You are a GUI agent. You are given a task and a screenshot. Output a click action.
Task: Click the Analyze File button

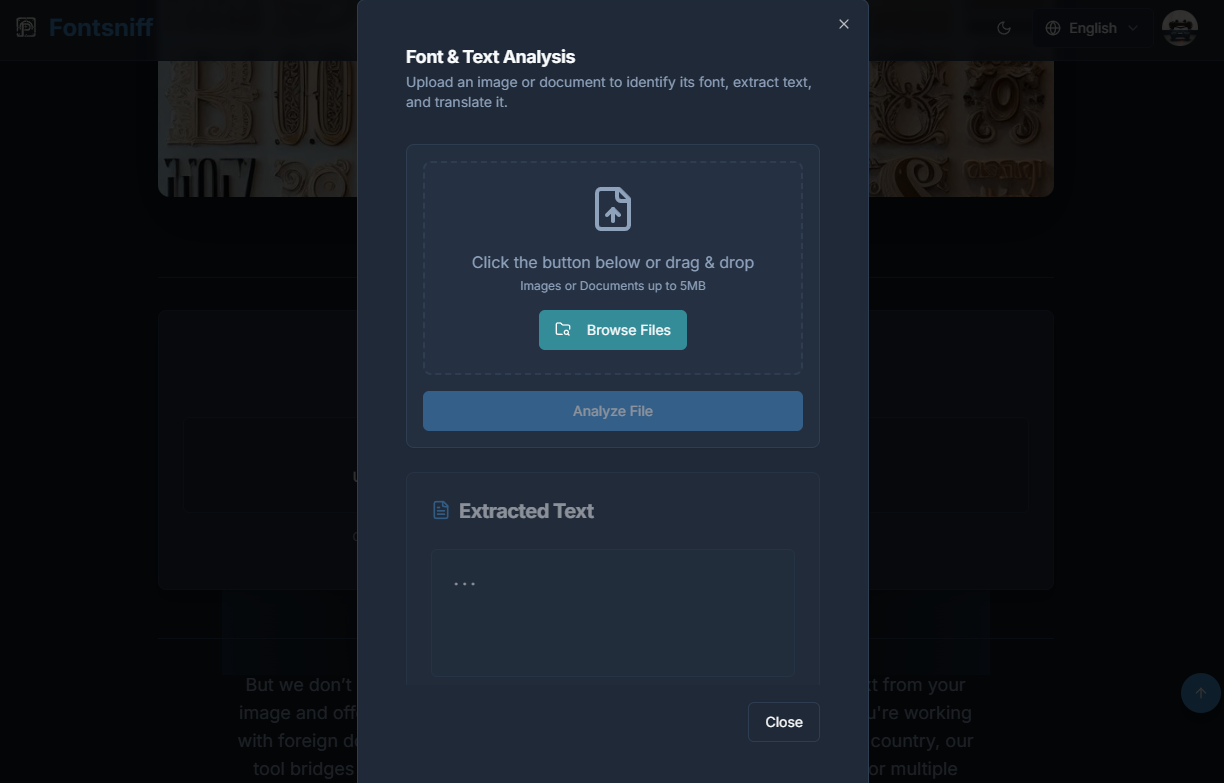click(612, 410)
